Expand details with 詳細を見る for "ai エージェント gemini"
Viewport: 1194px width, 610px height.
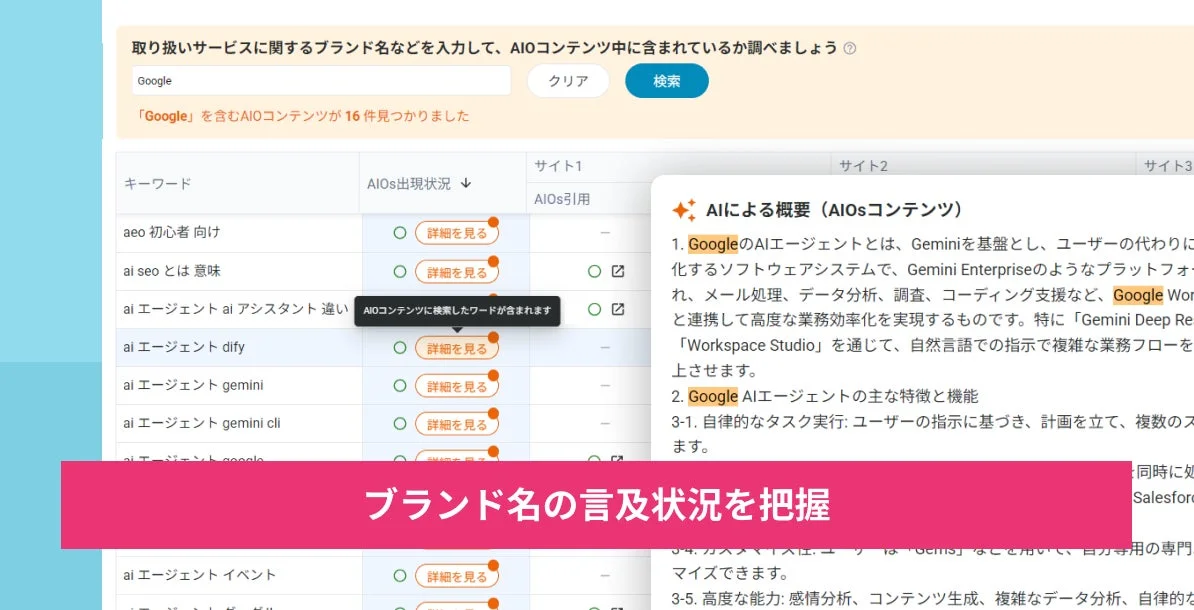click(x=458, y=385)
